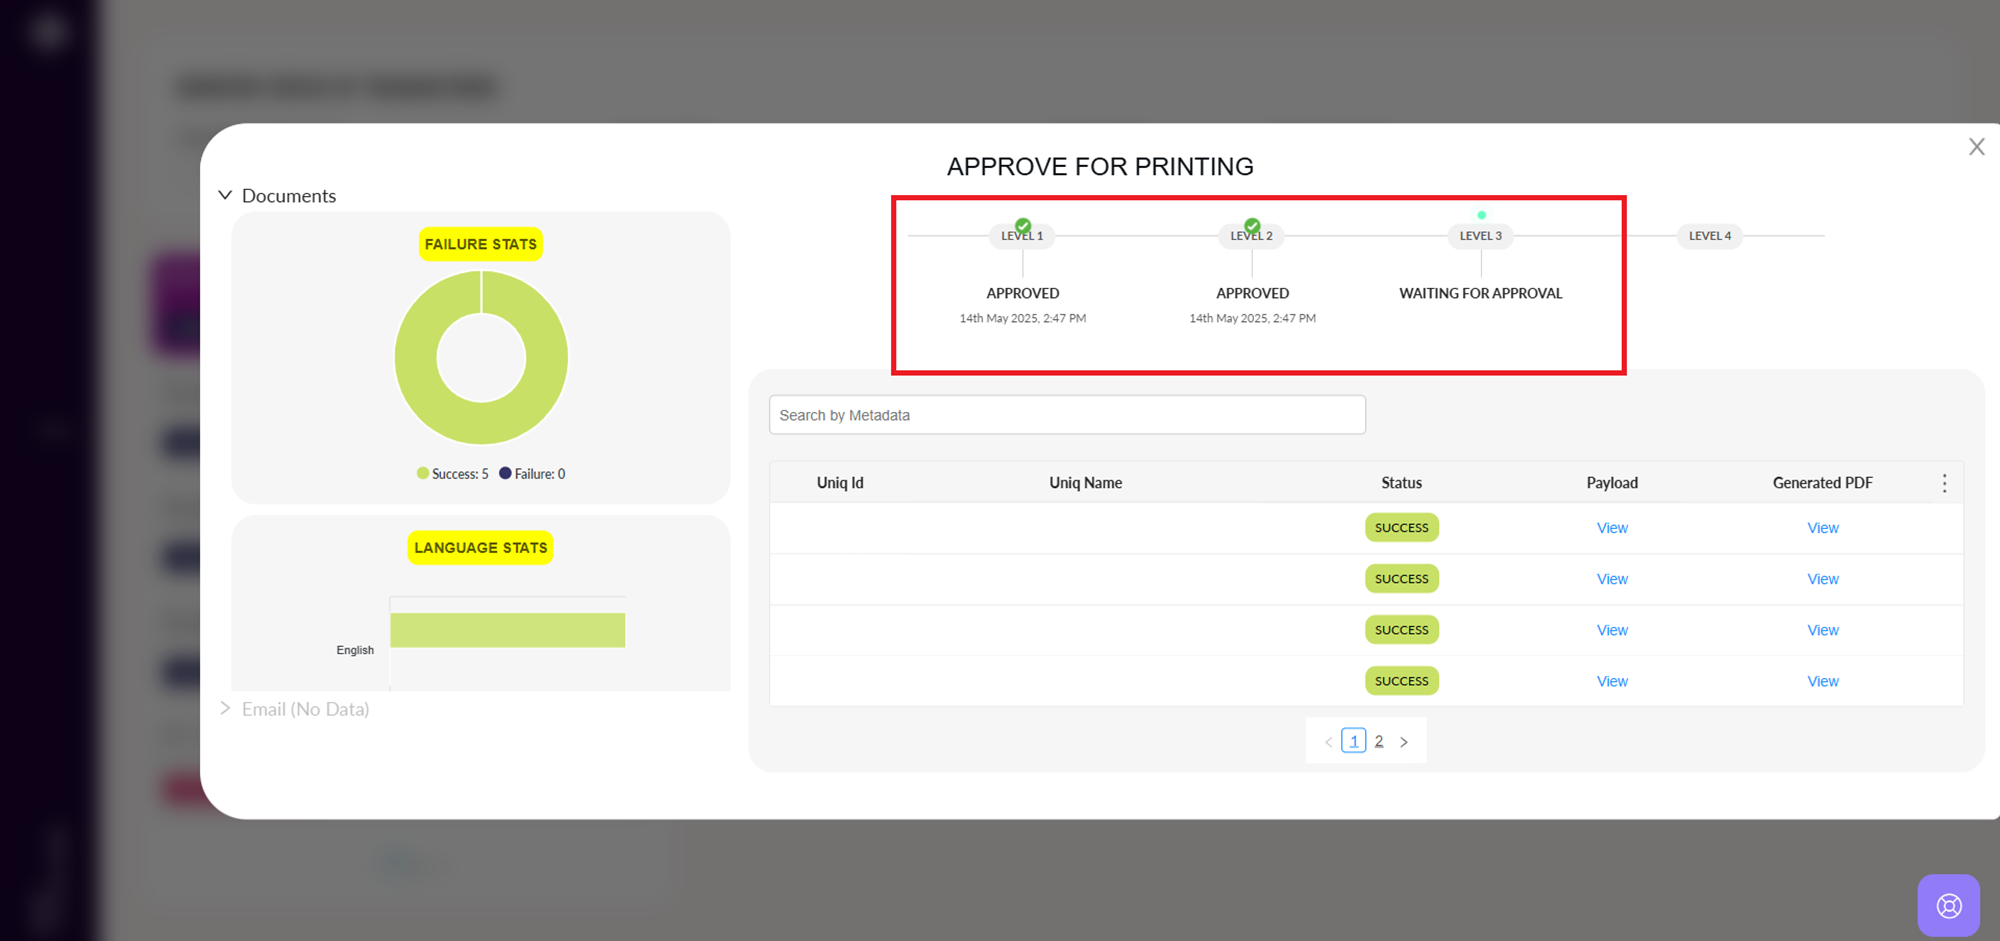Switch to page 2 of the table
The width and height of the screenshot is (2000, 941).
(x=1379, y=741)
